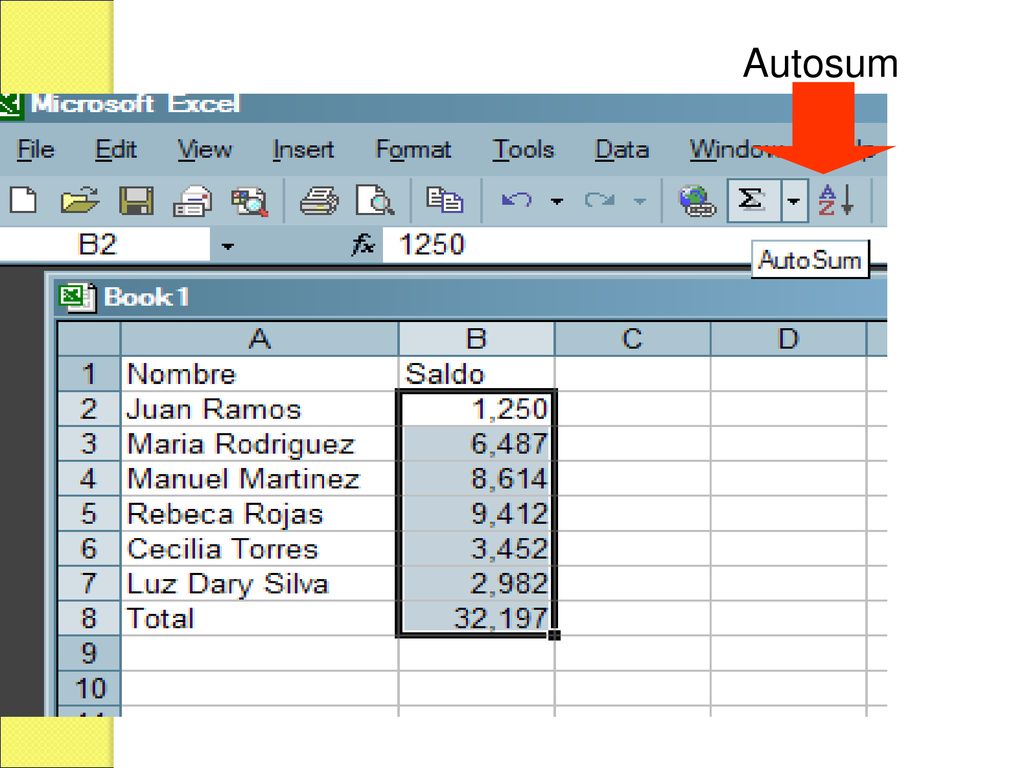1024x768 pixels.
Task: Click the cell containing 9,412
Action: (476, 513)
